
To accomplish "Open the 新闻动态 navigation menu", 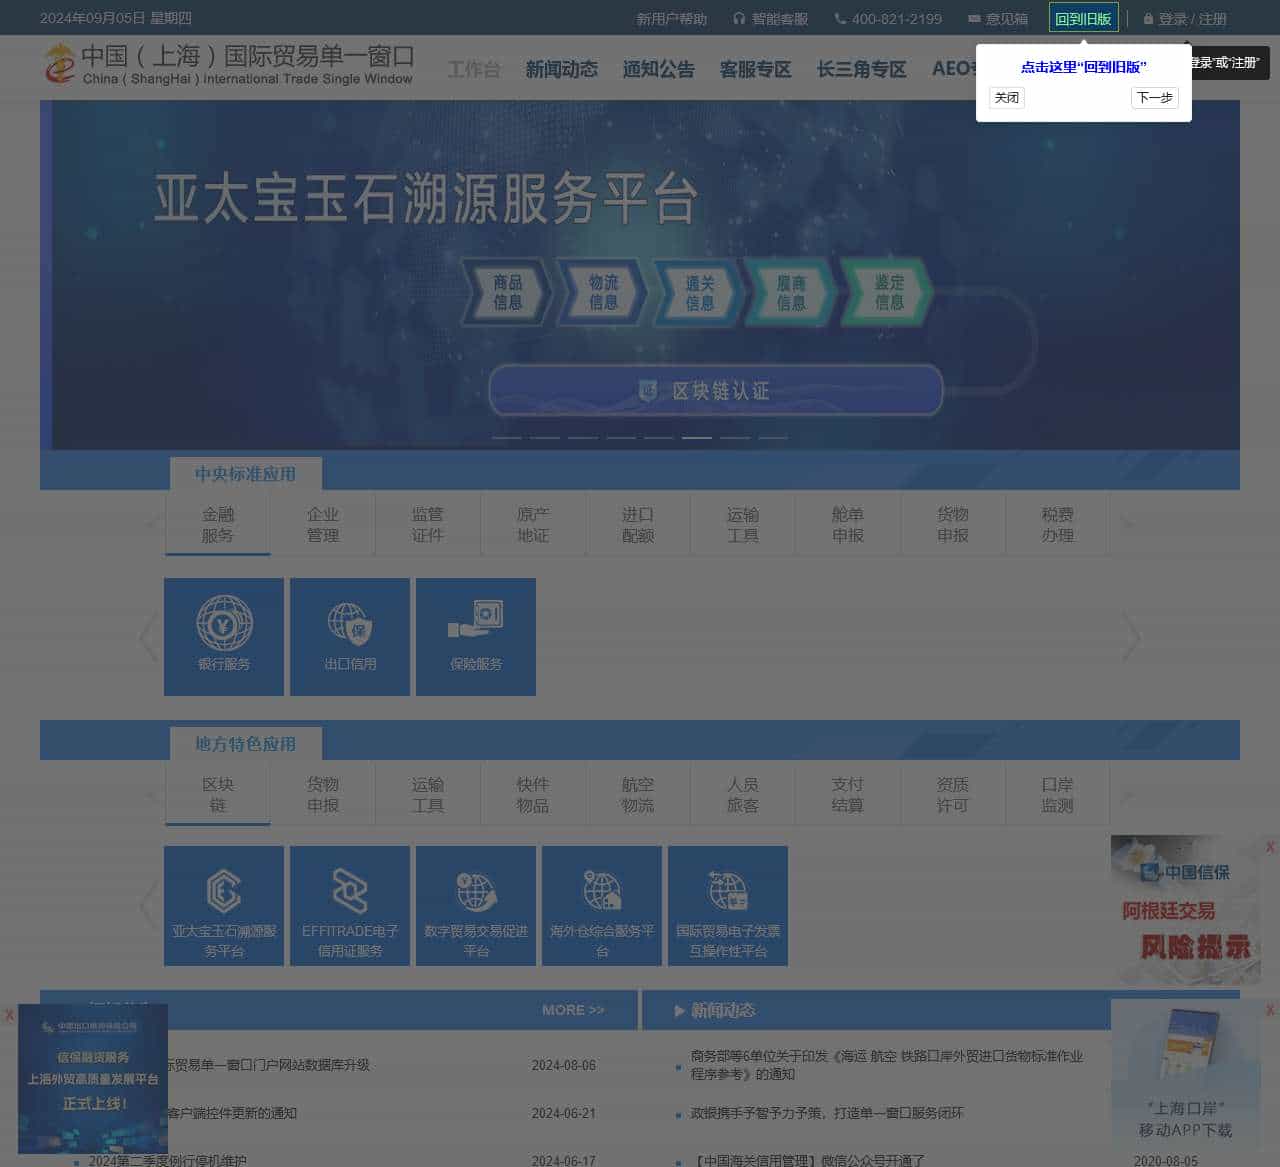I will (562, 69).
